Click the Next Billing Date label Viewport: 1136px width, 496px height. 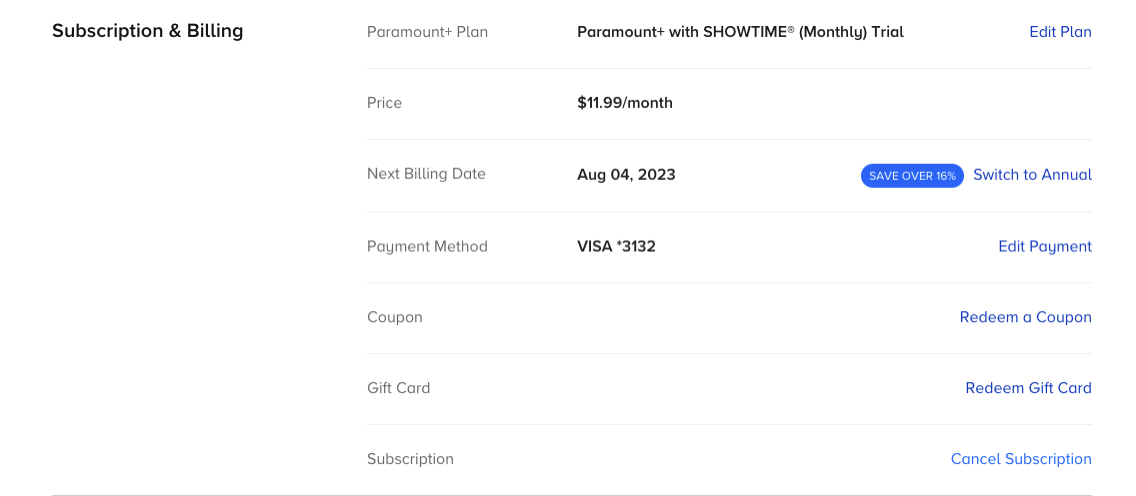click(x=426, y=174)
